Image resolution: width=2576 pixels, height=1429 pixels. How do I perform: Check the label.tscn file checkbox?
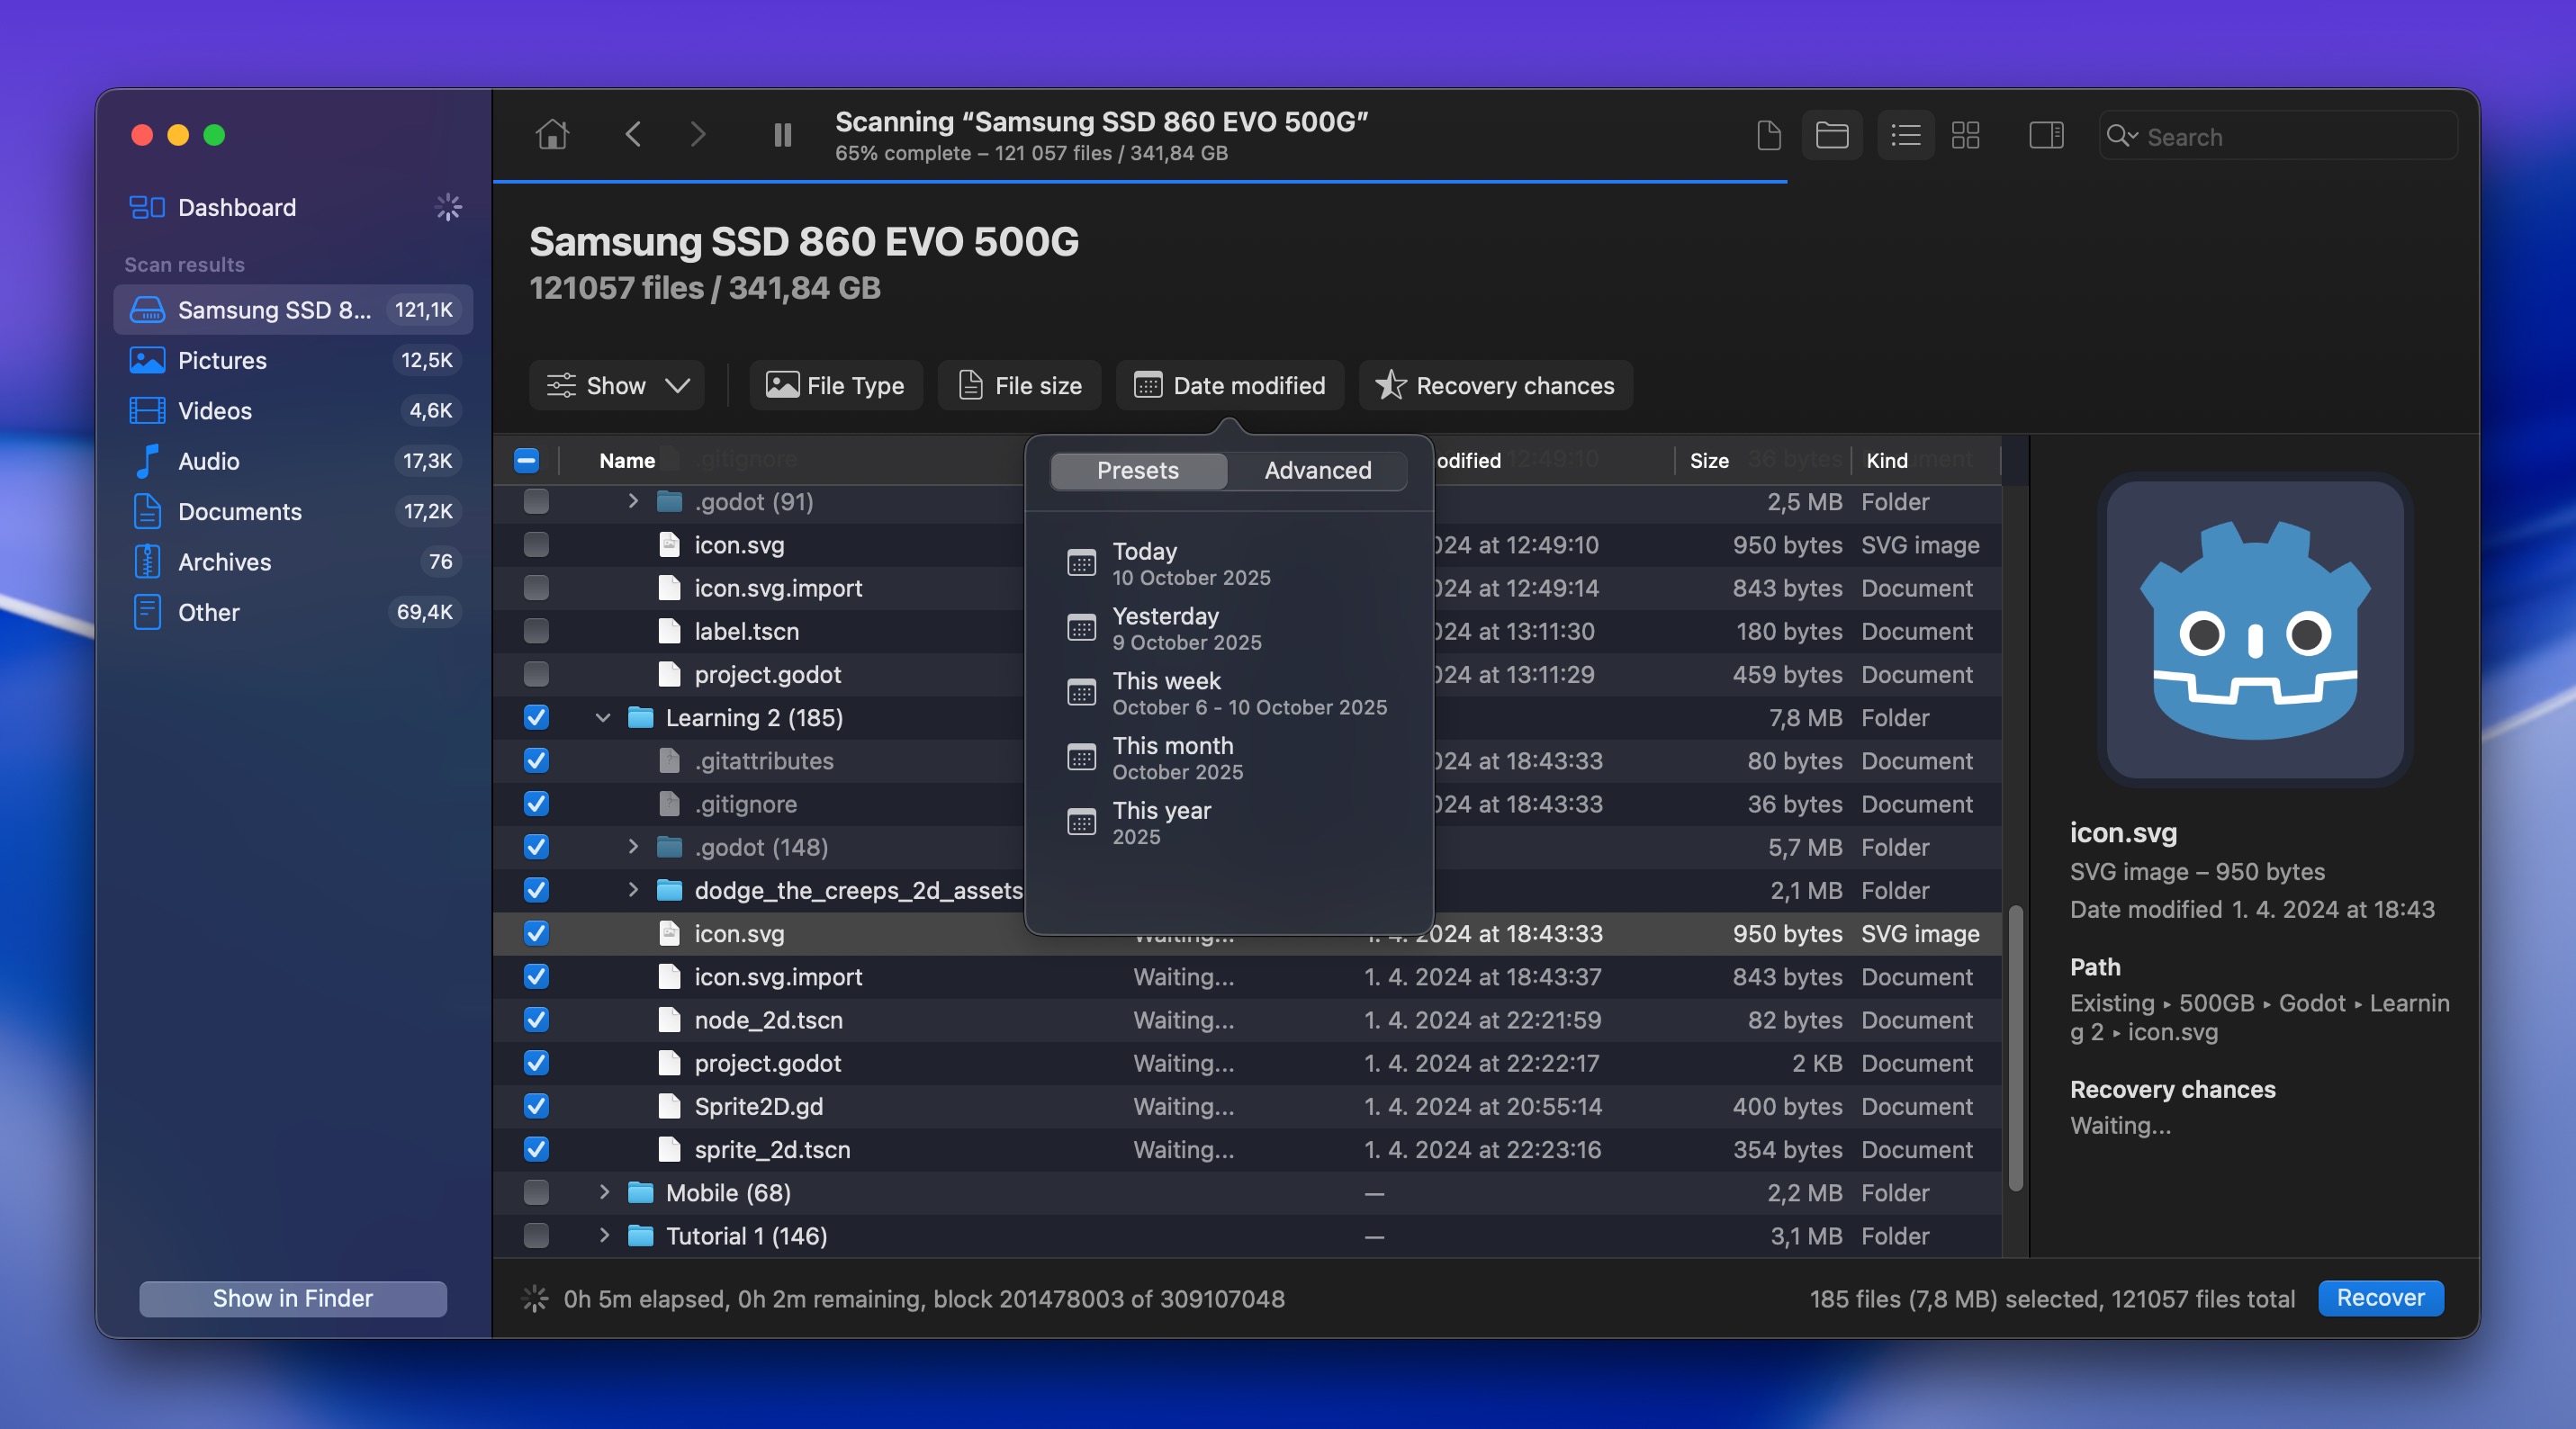pyautogui.click(x=536, y=631)
